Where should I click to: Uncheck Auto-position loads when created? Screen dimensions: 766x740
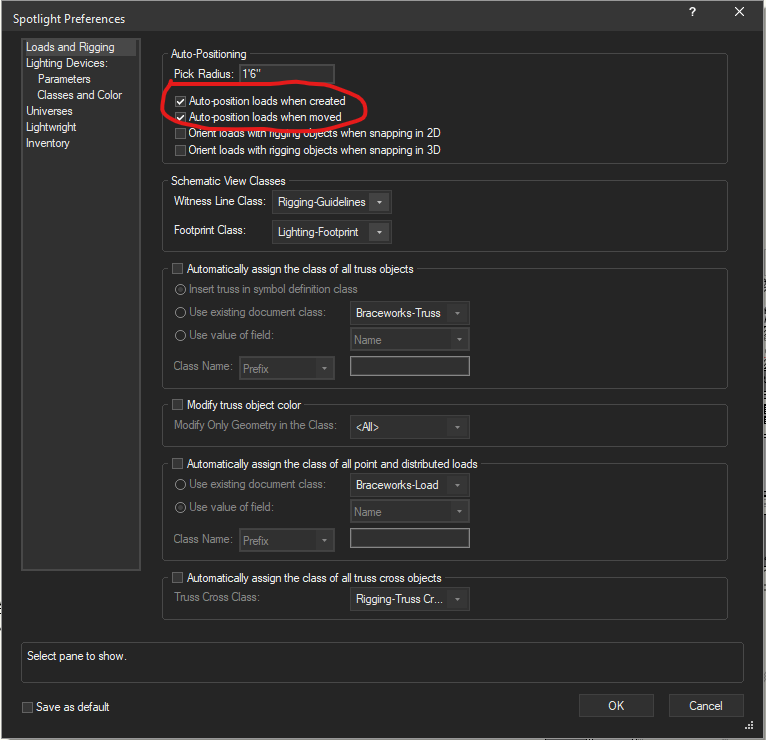click(180, 101)
